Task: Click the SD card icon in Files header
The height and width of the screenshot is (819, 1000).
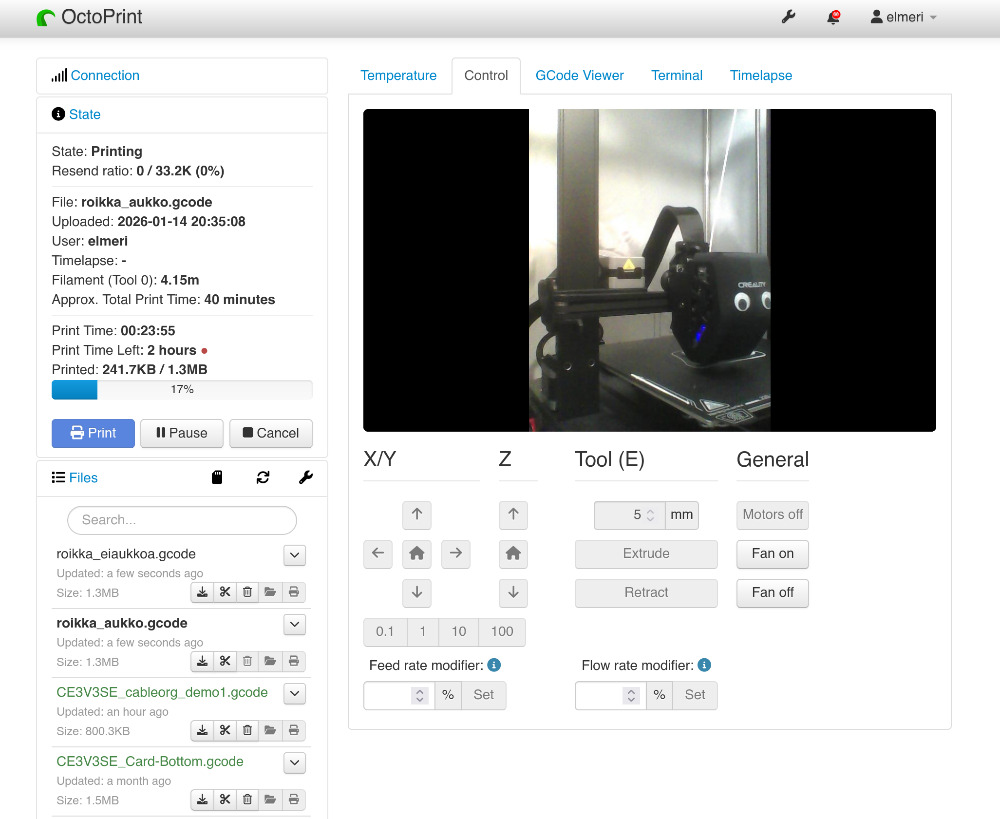Action: pyautogui.click(x=217, y=478)
